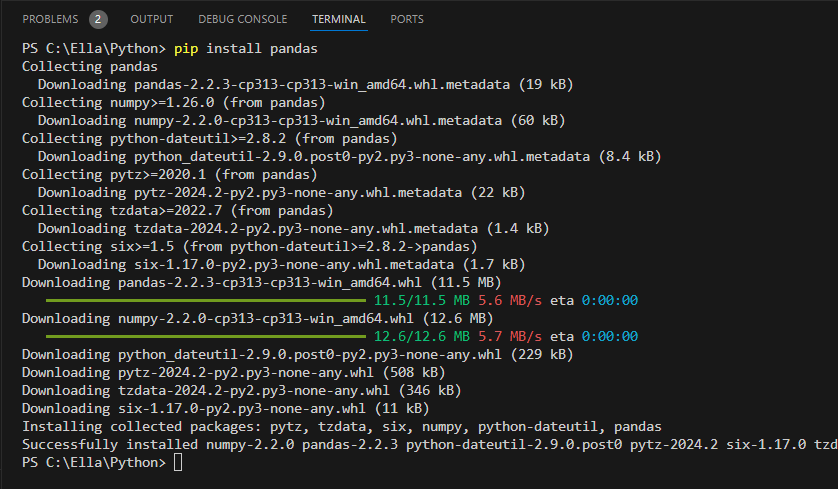Viewport: 838px width, 489px height.
Task: Click six whl (11 kB) download line
Action: [x=226, y=409]
